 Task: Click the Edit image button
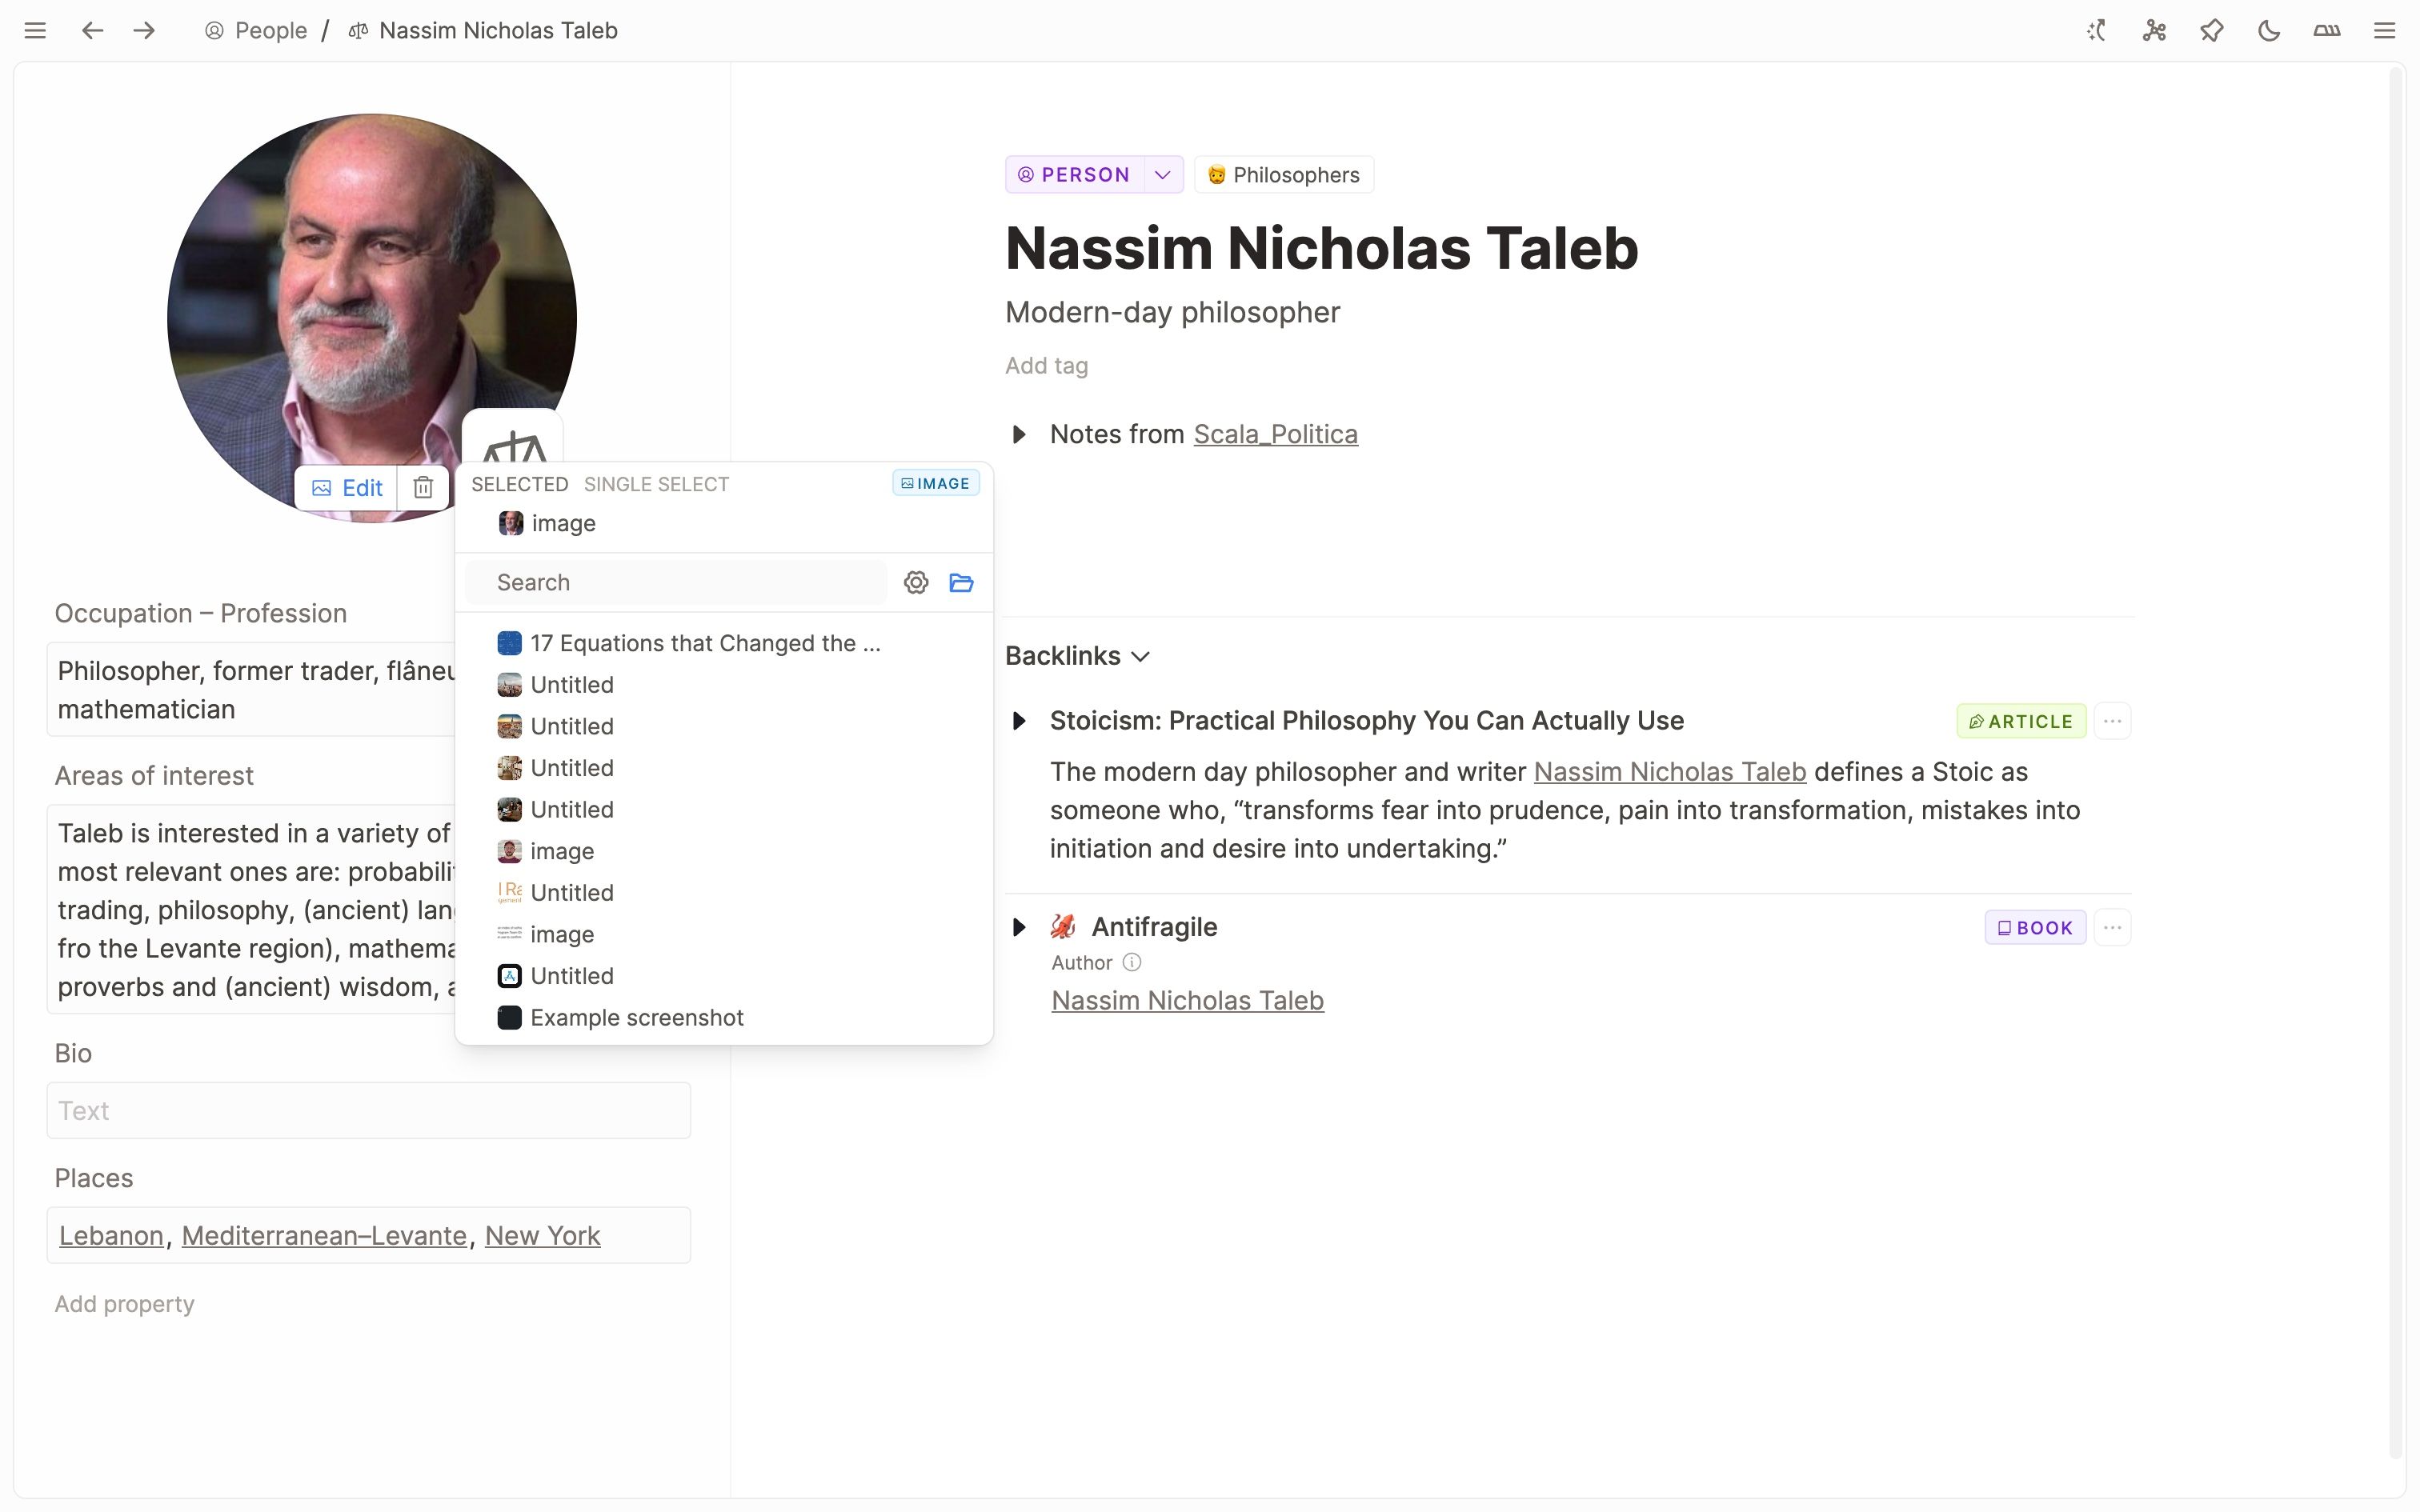[347, 487]
